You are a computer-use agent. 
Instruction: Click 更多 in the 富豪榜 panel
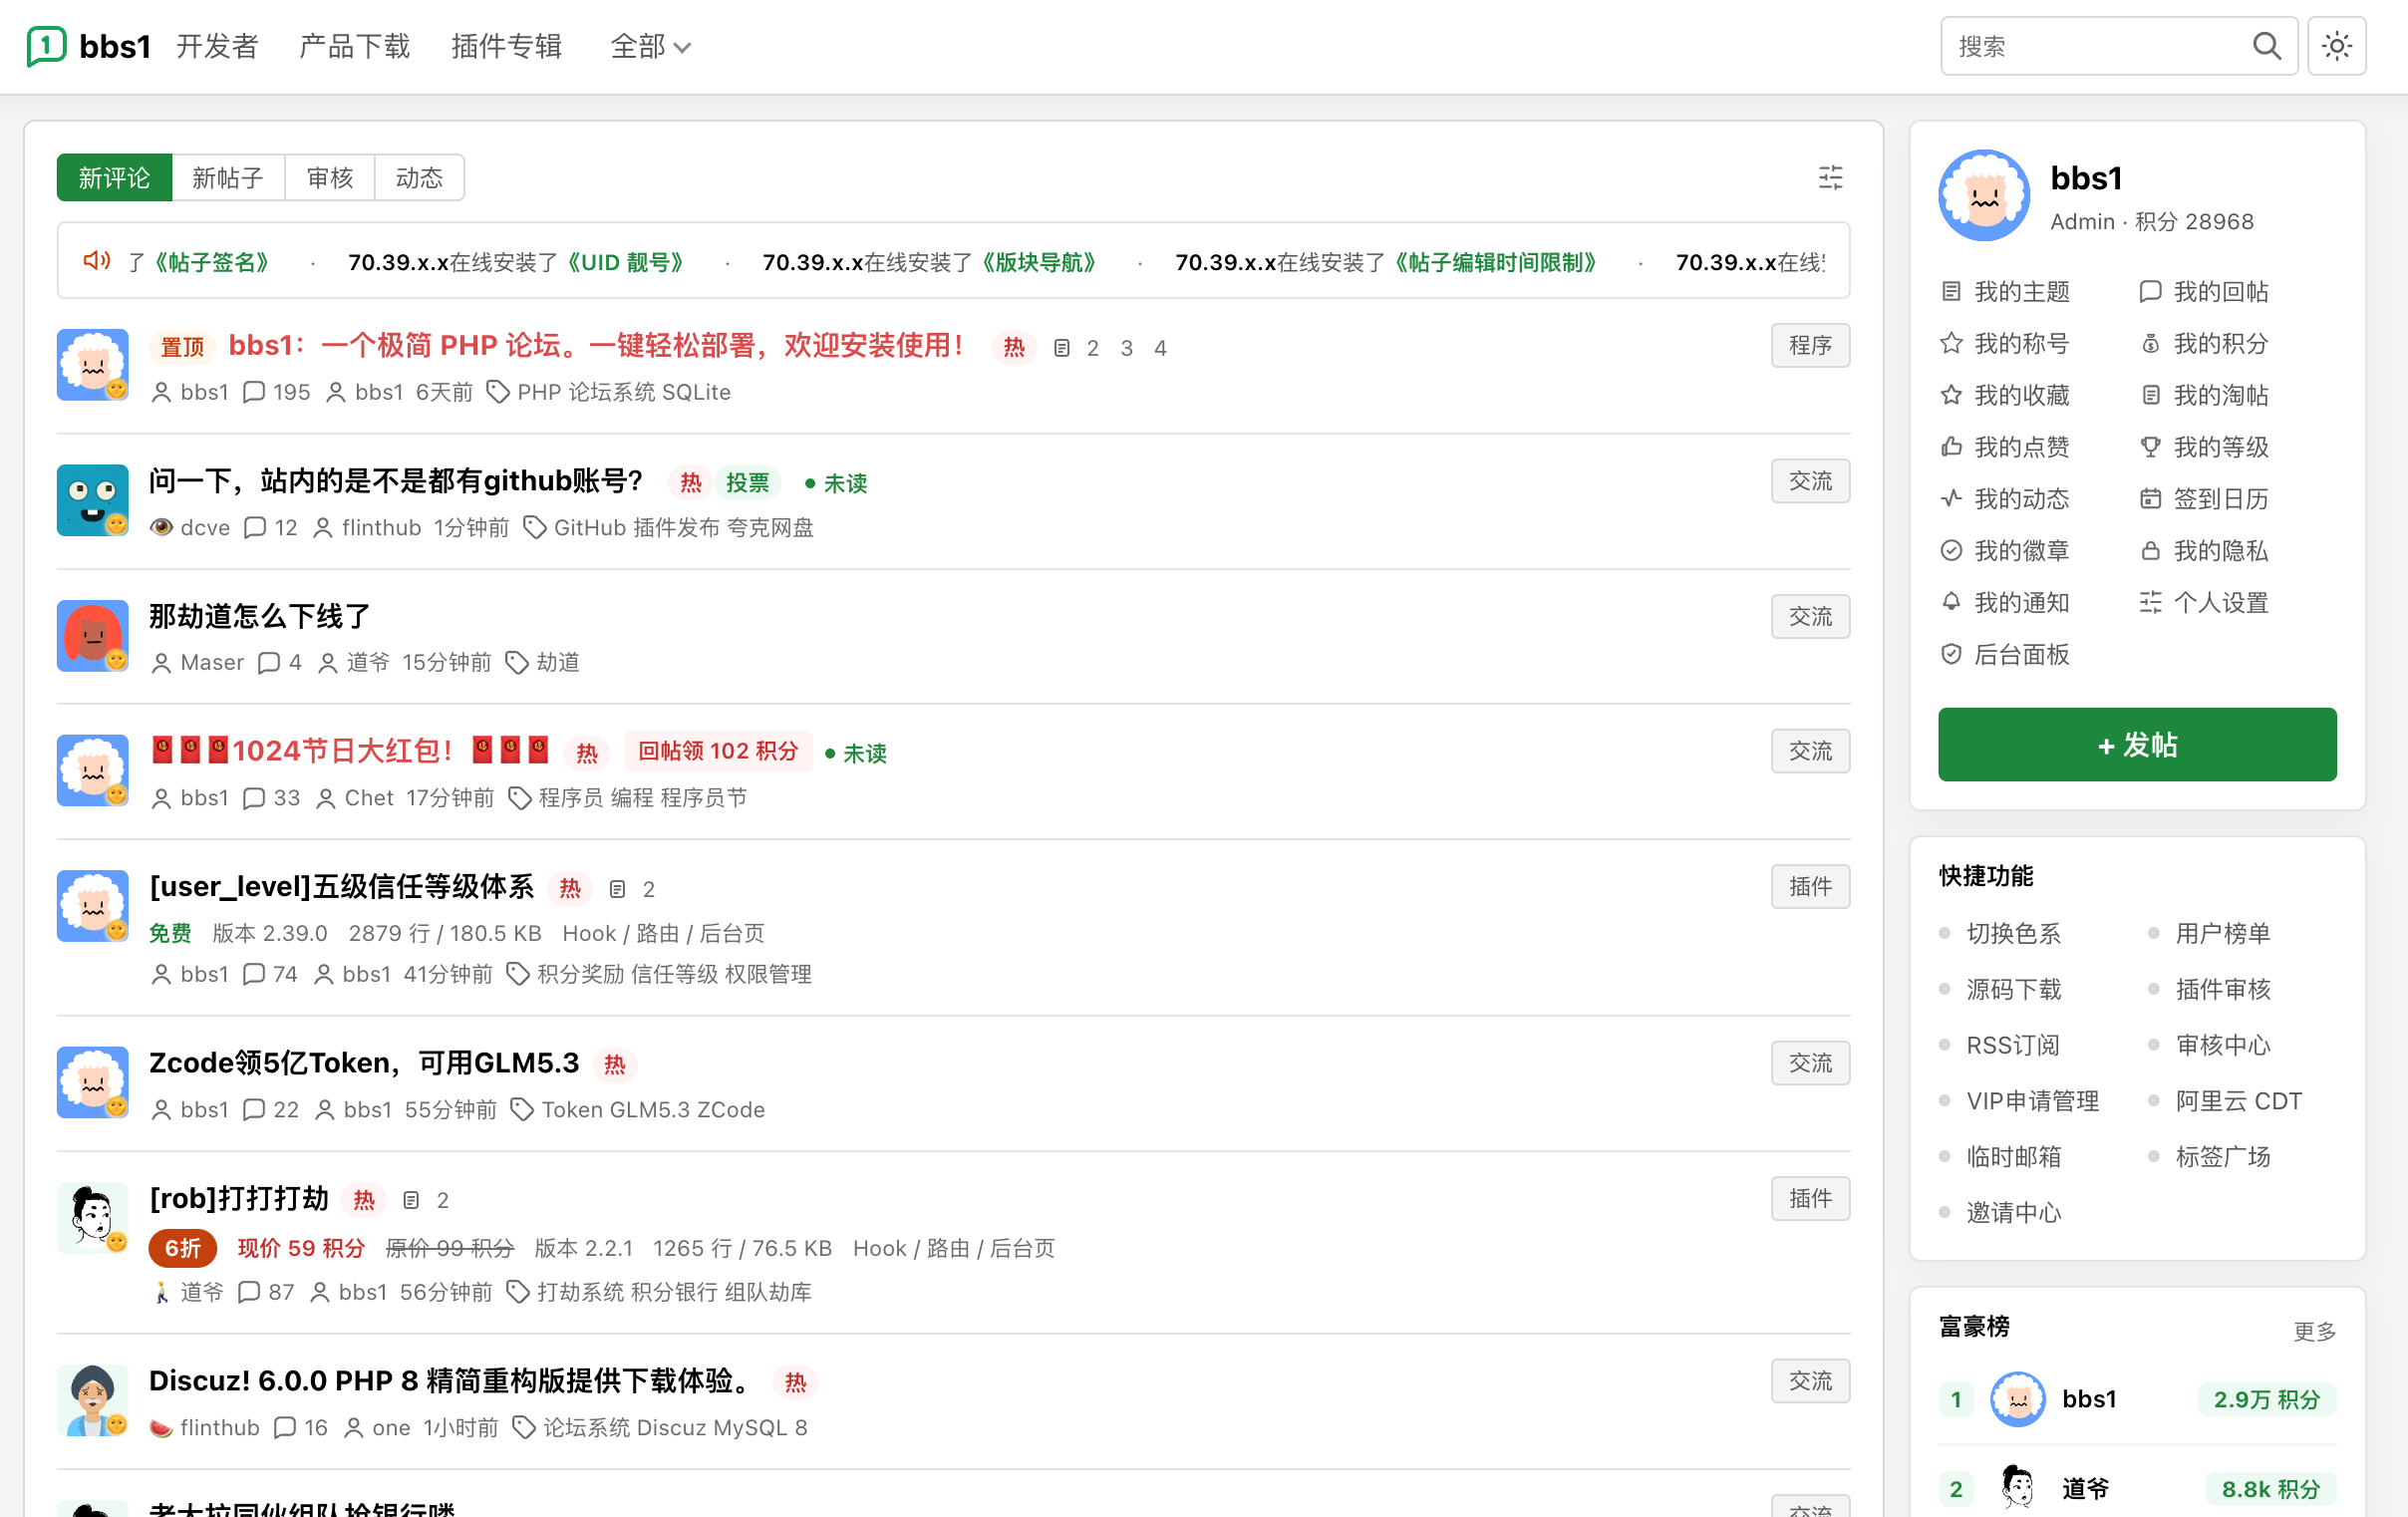(x=2314, y=1331)
